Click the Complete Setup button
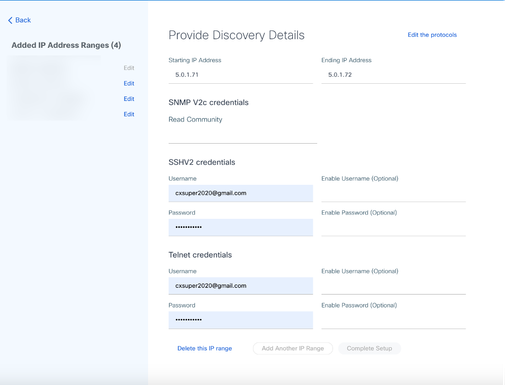Screen dimensions: 505x385 (x=369, y=348)
